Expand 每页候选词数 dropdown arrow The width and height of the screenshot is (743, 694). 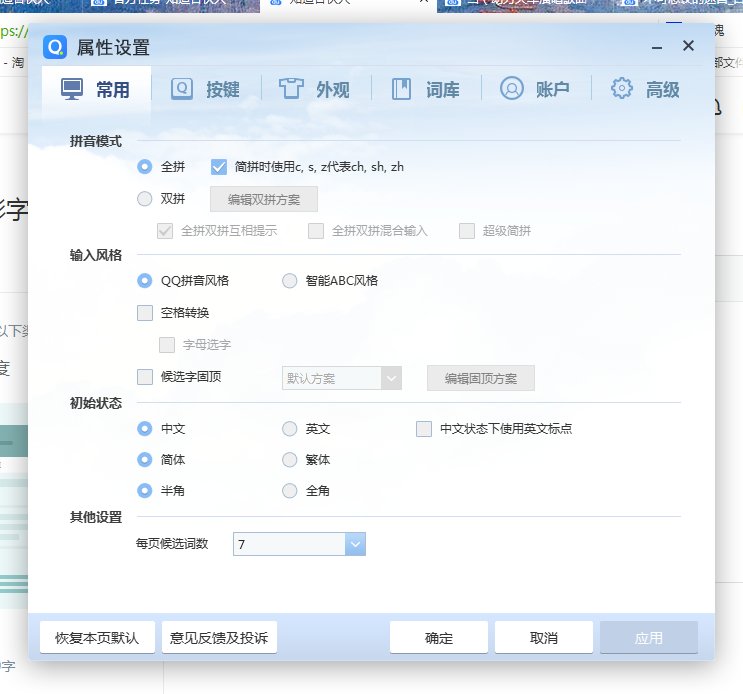coord(355,544)
